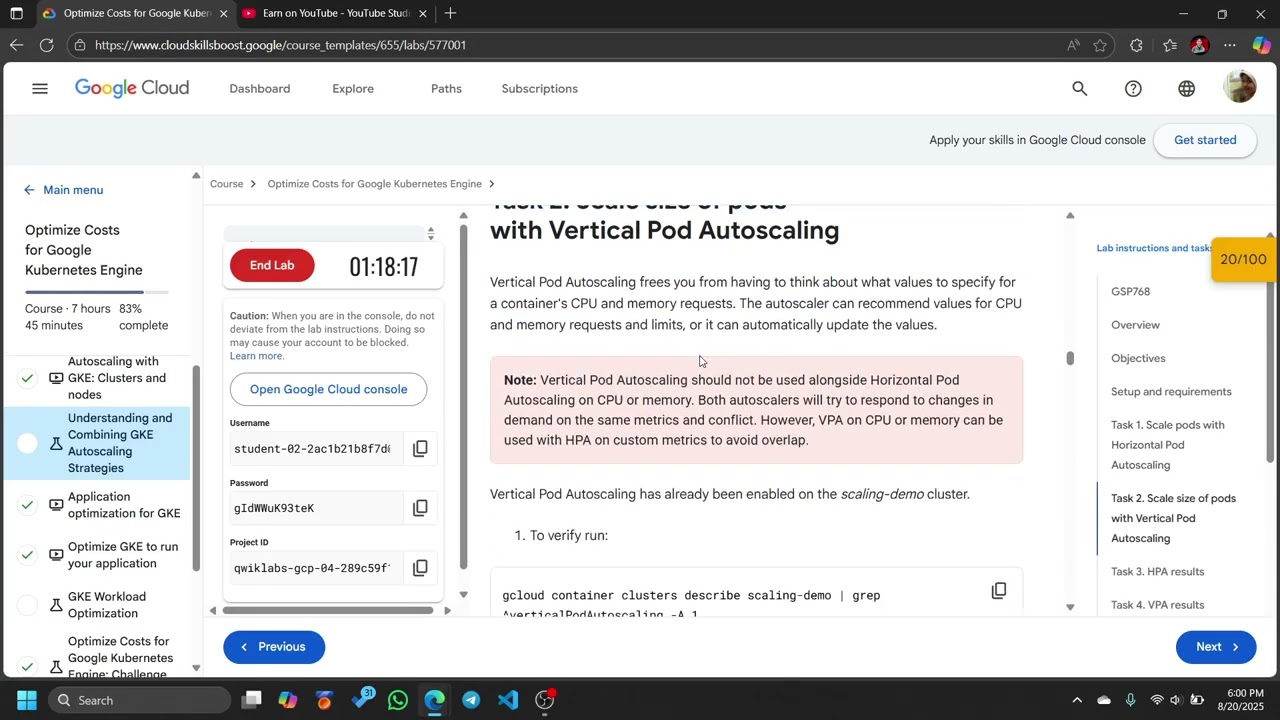Click the search magnifier icon
Viewport: 1280px width, 720px height.
(x=1080, y=89)
